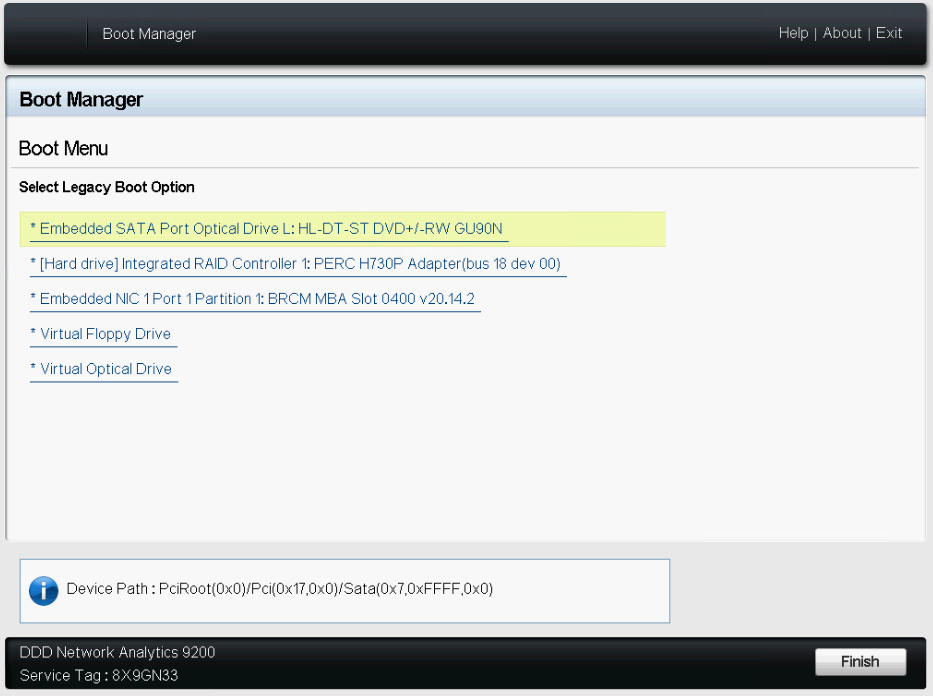
Task: Click the Boot Manager title in top bar
Action: [149, 34]
